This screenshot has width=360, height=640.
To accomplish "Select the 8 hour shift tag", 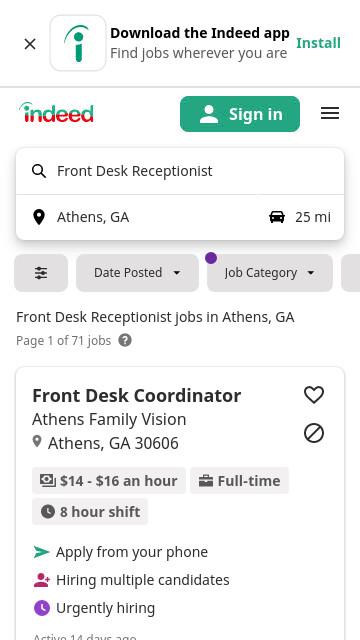I will [x=90, y=511].
